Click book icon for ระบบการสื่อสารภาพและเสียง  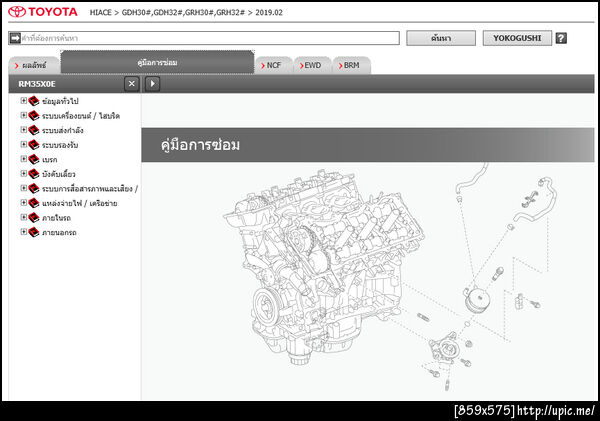coord(34,188)
